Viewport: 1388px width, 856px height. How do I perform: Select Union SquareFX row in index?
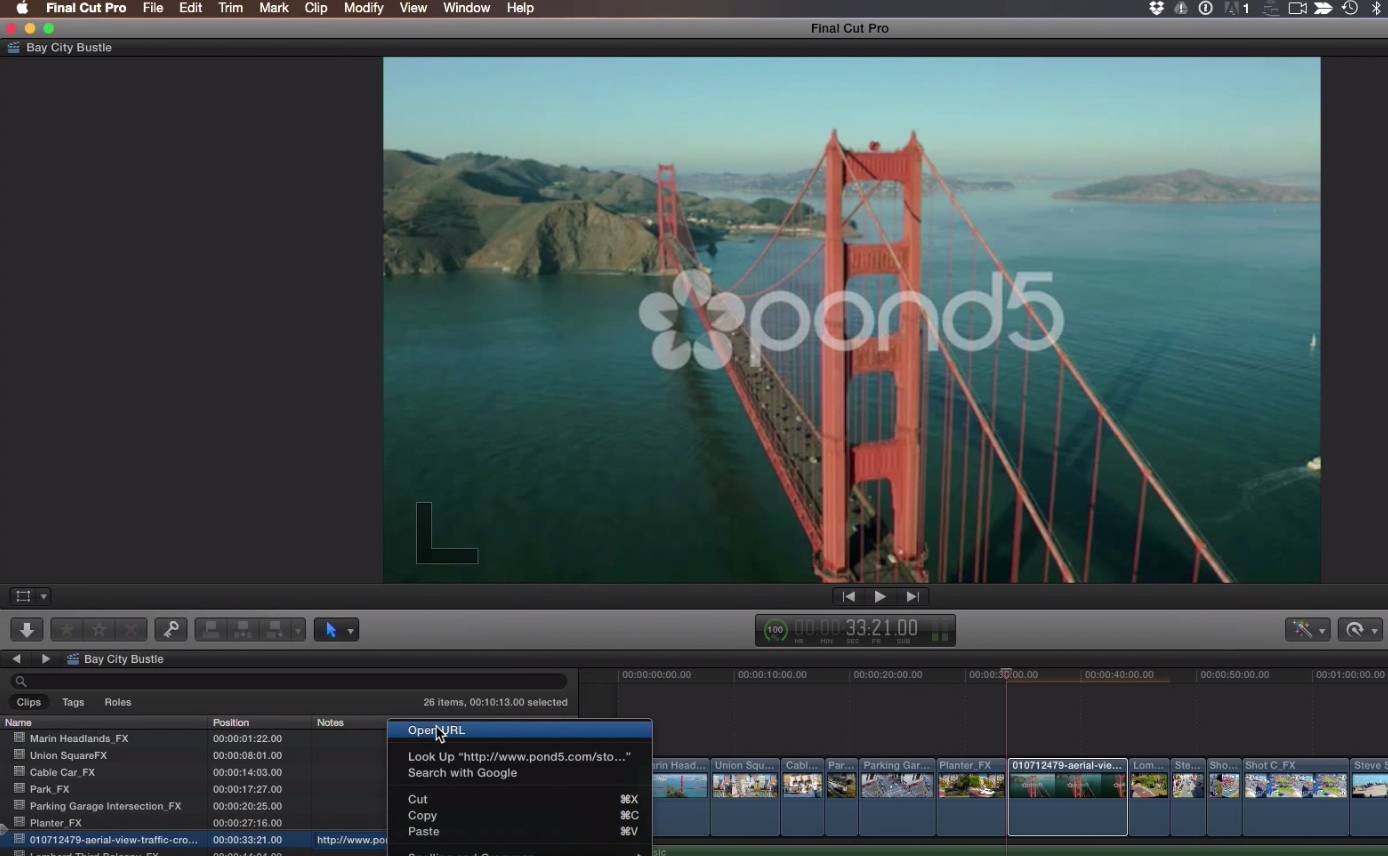[x=193, y=756]
